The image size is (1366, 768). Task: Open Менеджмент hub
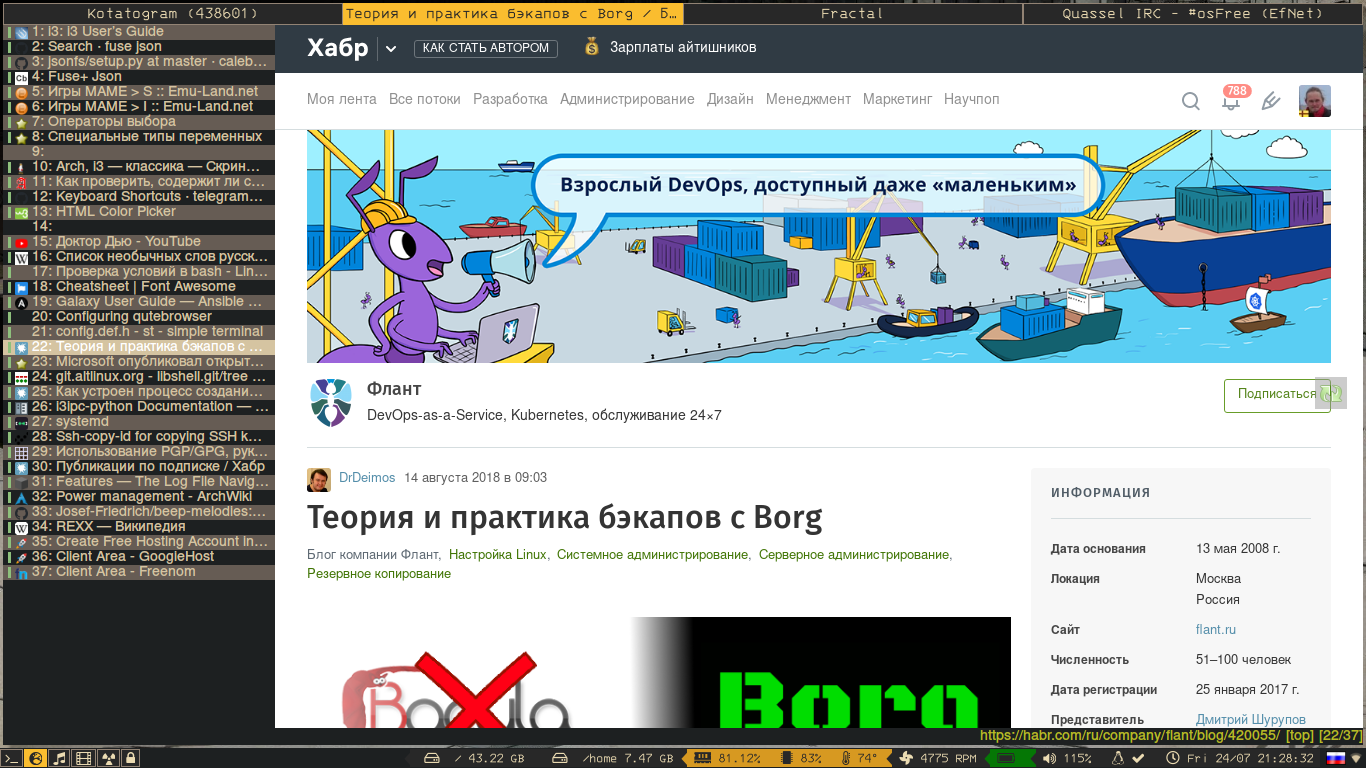tap(808, 99)
